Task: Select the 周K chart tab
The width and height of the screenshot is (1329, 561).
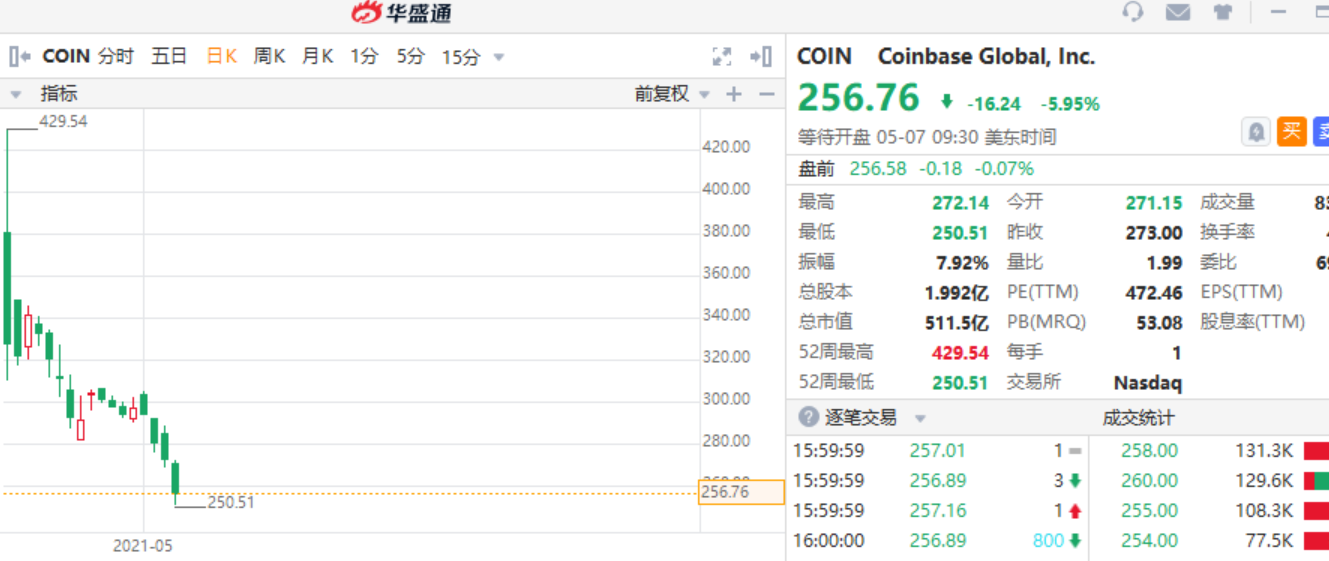Action: (269, 56)
